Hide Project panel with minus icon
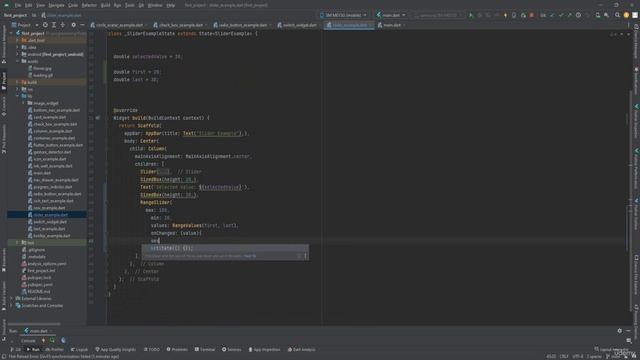640x360 pixels. click(x=82, y=25)
